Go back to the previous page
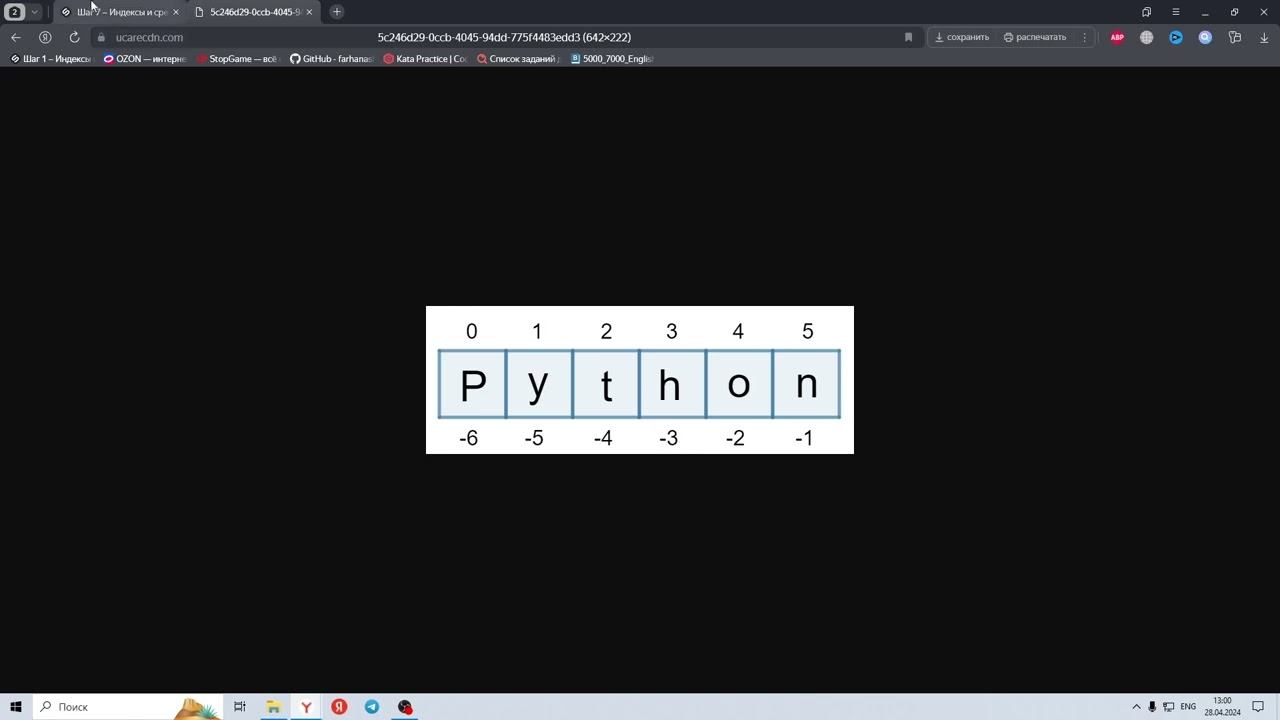Screen dimensions: 1280x720 tap(16, 37)
